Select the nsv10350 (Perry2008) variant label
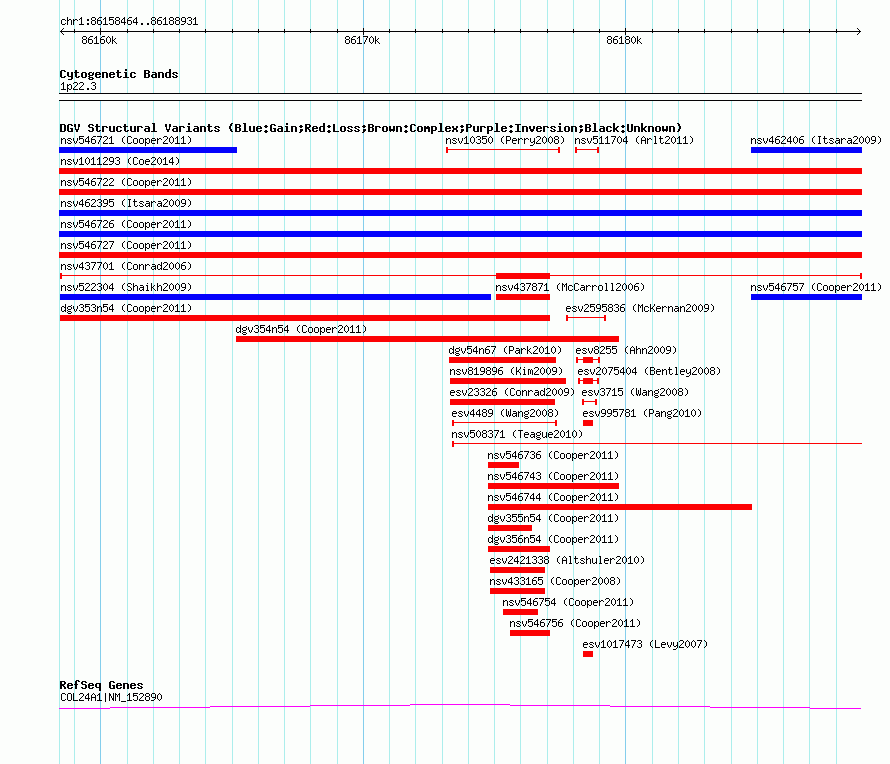The width and height of the screenshot is (890, 764). 505,140
